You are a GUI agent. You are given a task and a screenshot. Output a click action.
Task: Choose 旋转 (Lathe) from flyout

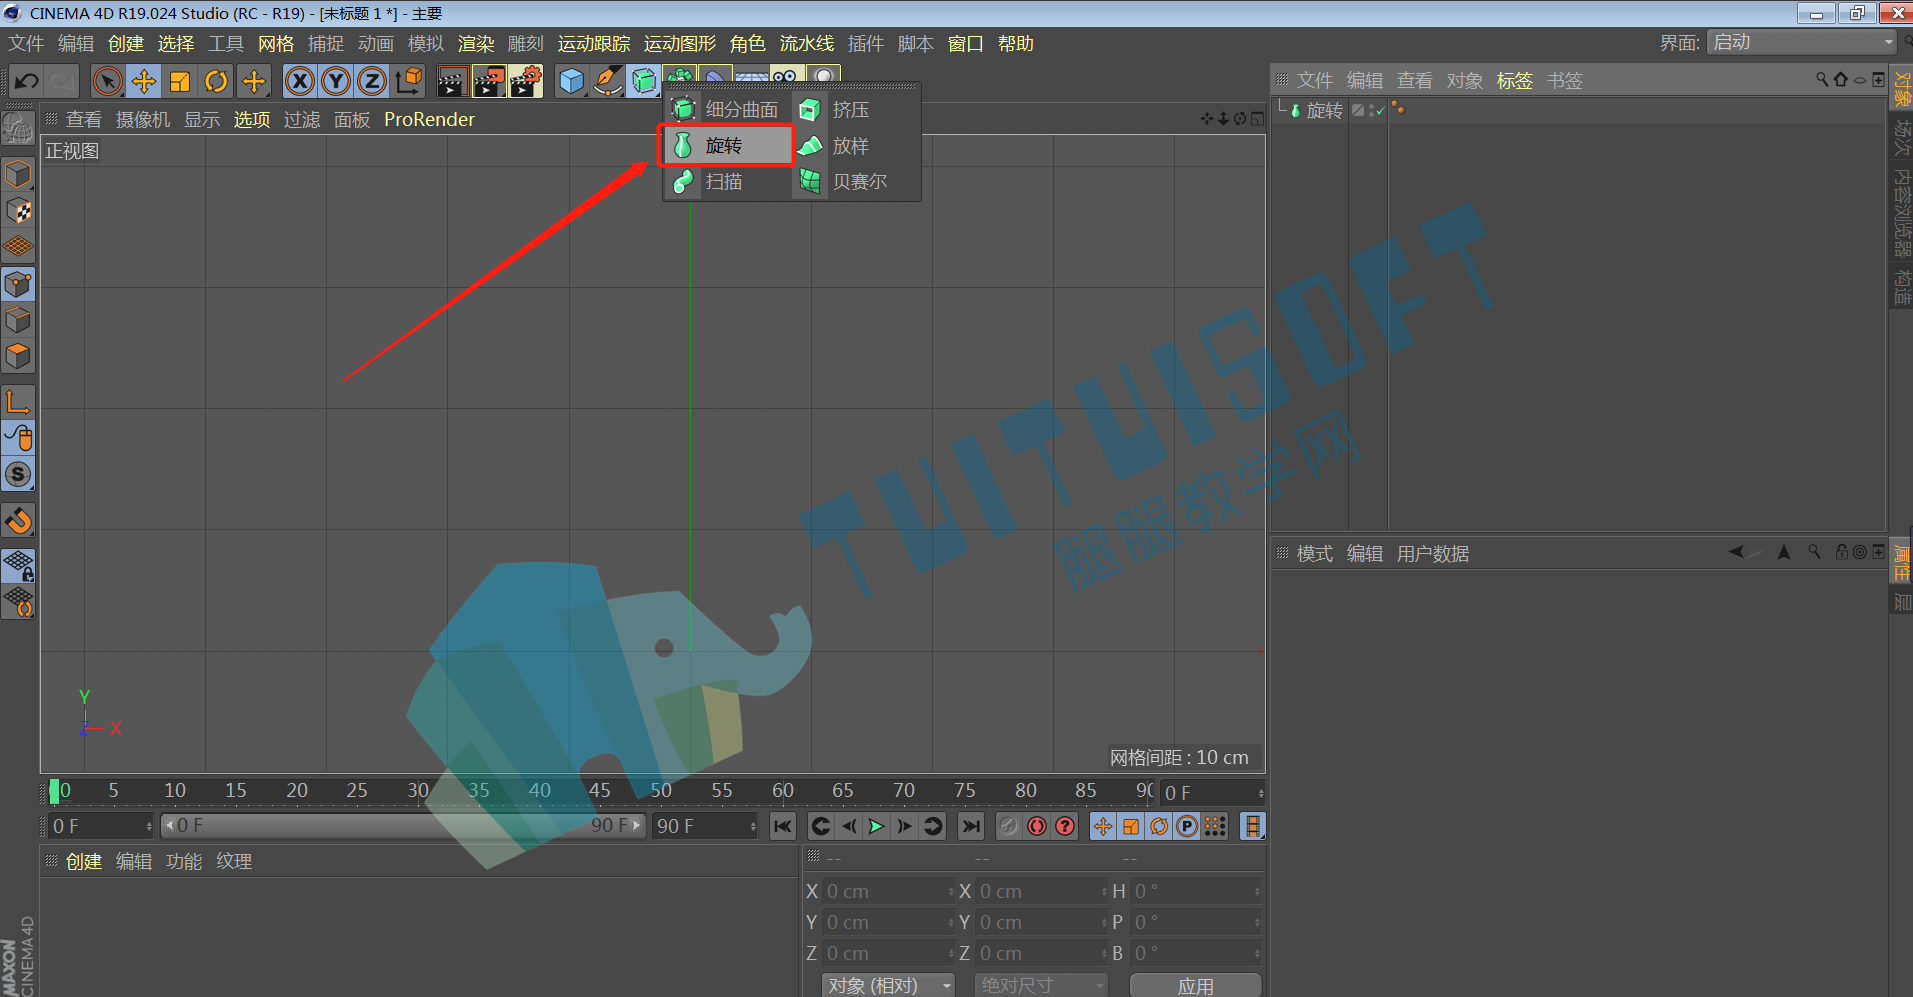tap(726, 146)
